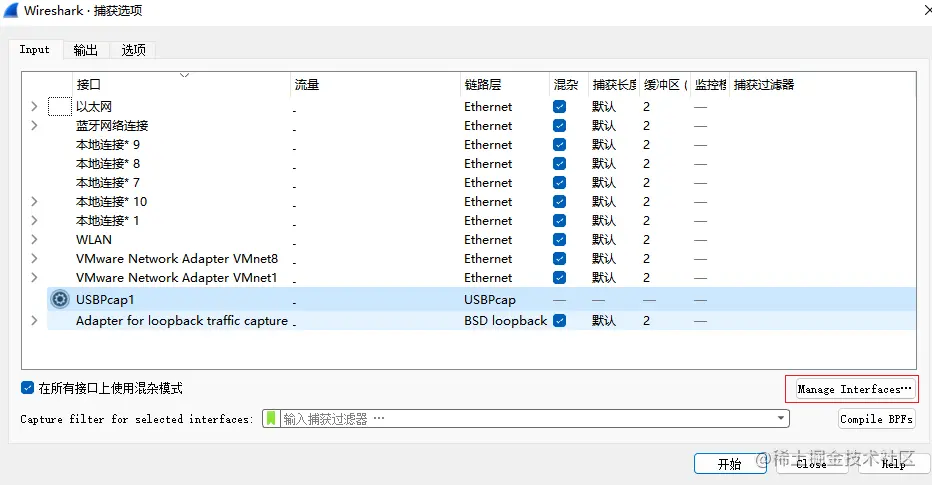
Task: Click the Wireshark shark fin title icon
Action: click(11, 11)
